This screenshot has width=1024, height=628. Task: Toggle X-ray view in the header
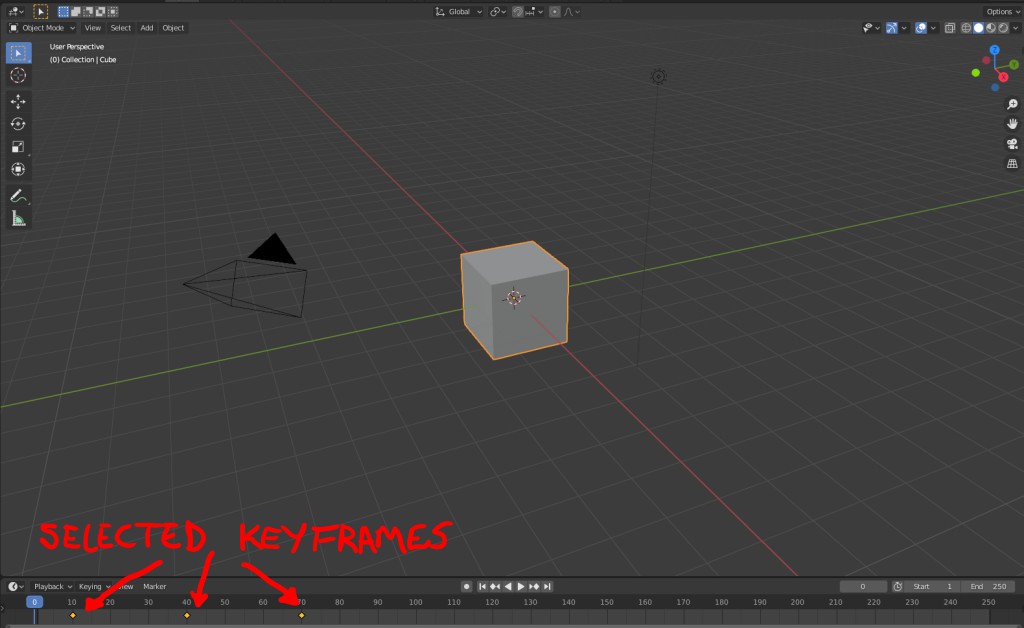949,28
